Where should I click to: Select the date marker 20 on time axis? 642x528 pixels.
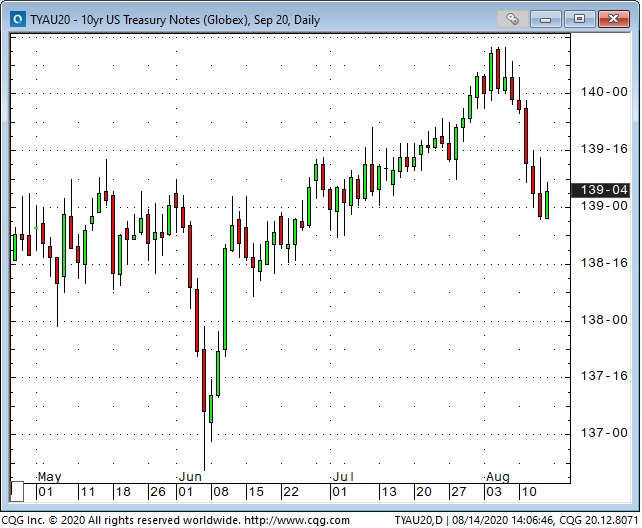pos(423,492)
